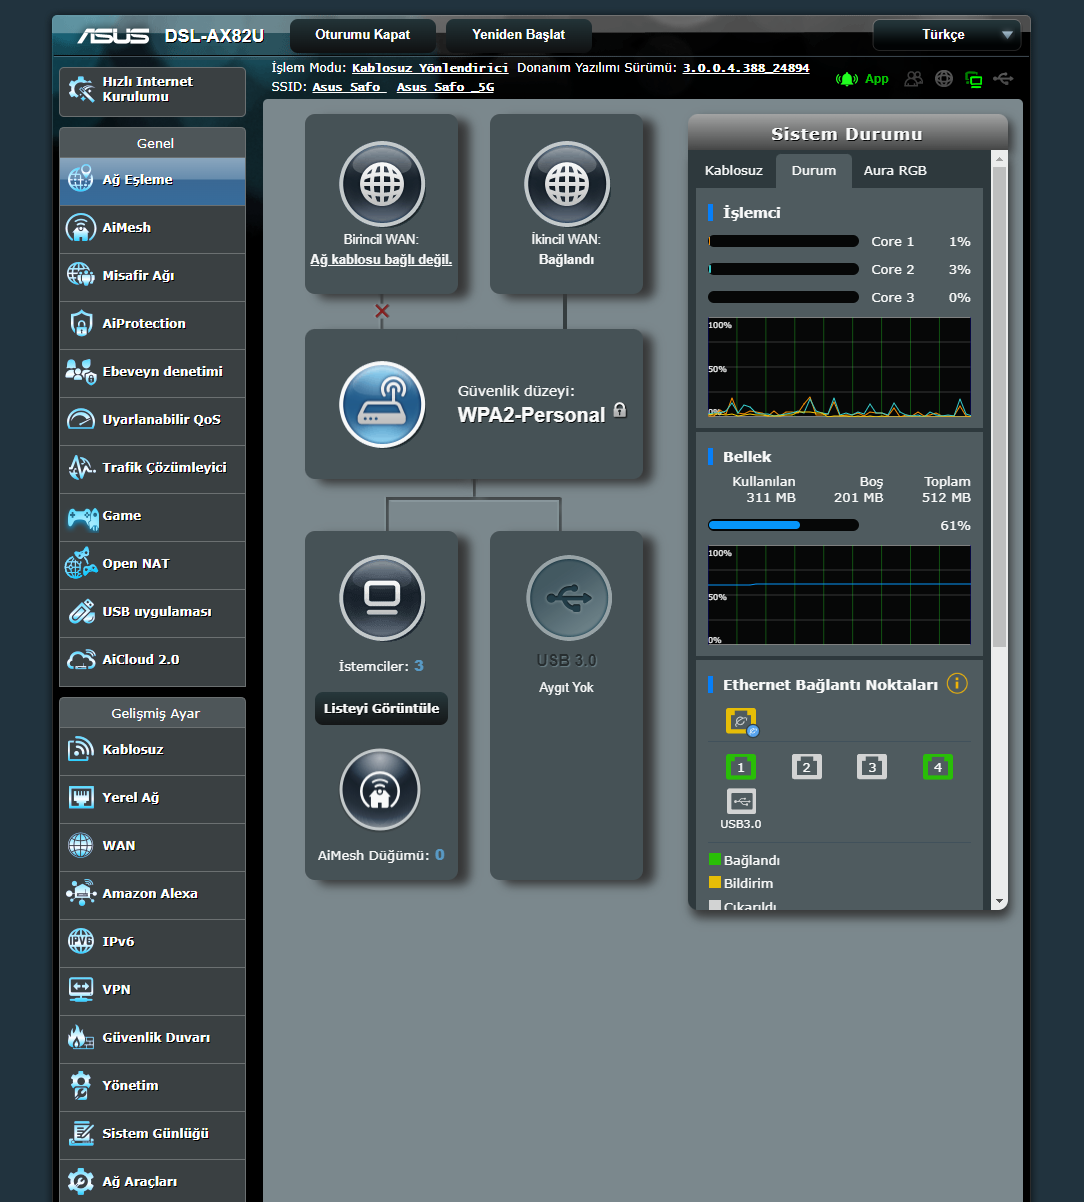Screen dimensions: 1084x1202
Task: Open the Game controller icon in sidebar
Action: pyautogui.click(x=81, y=516)
